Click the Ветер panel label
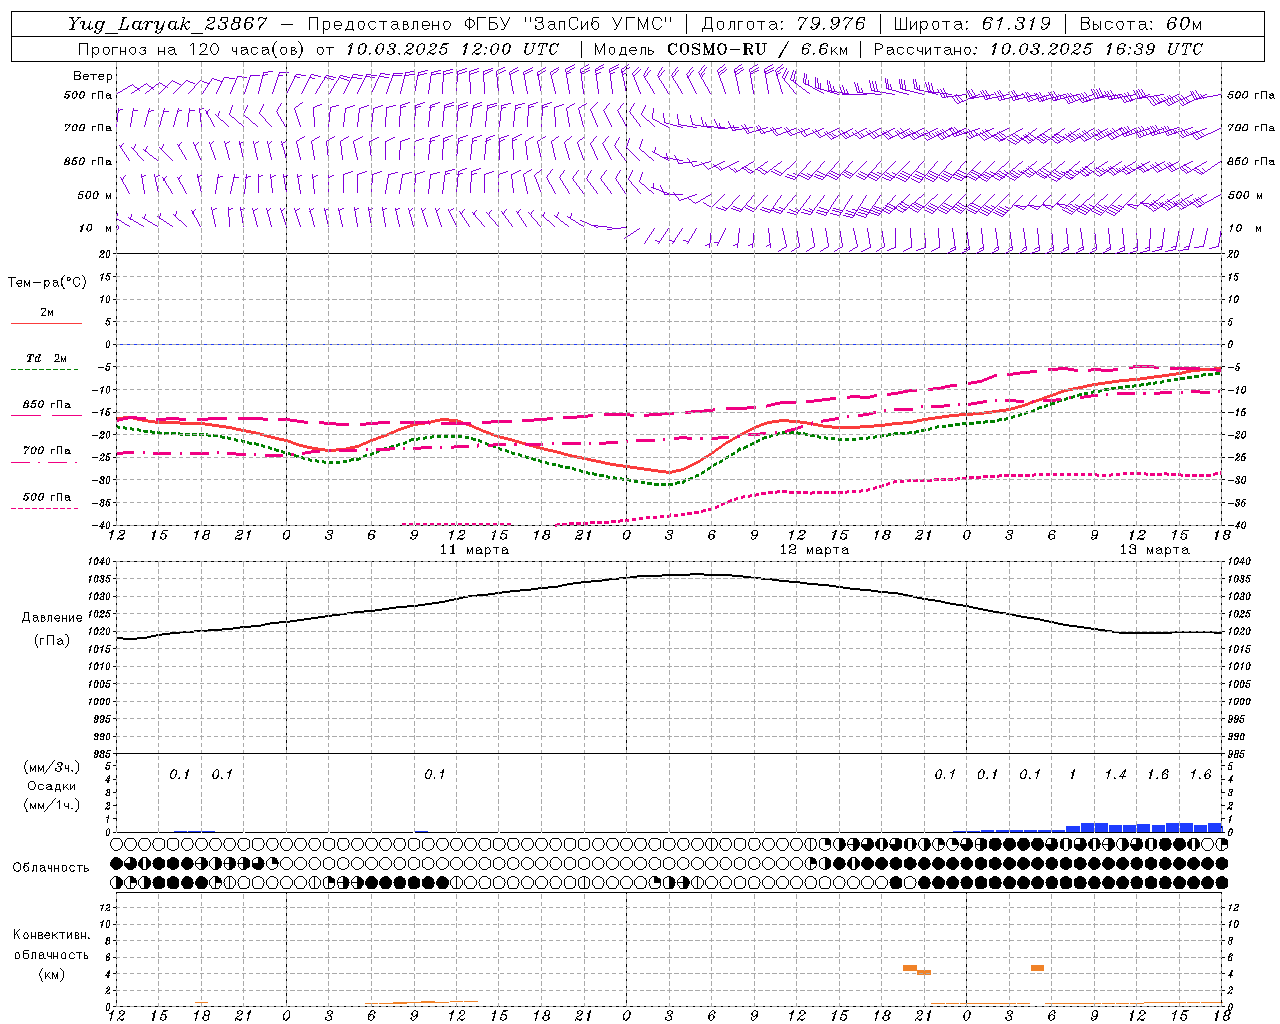The width and height of the screenshot is (1280, 1024). pos(93,76)
